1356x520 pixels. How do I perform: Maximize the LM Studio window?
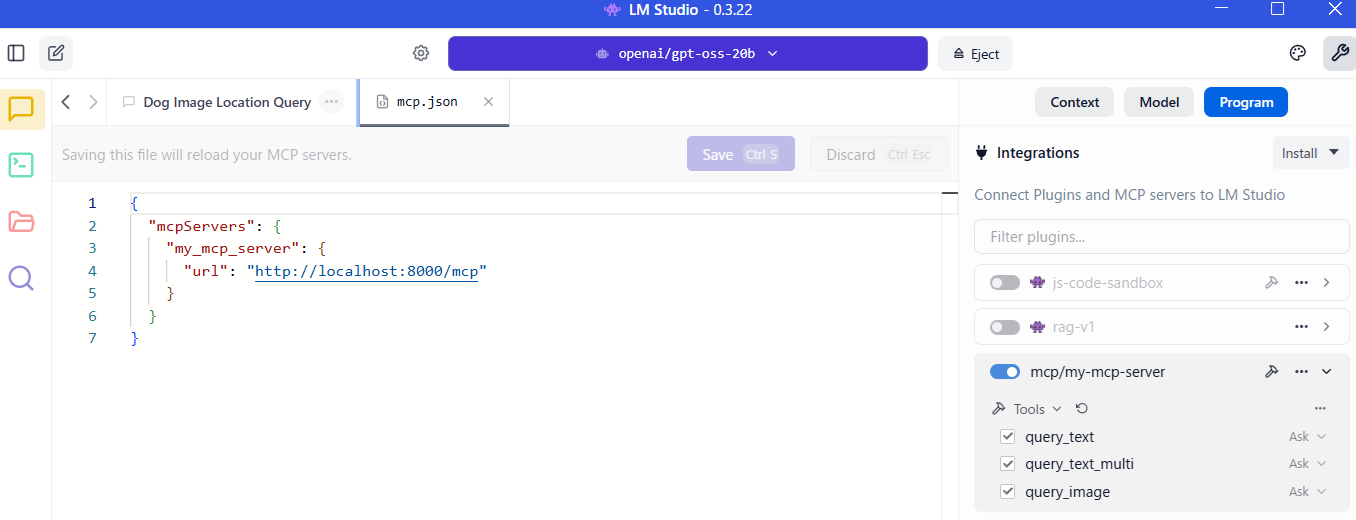click(1277, 9)
